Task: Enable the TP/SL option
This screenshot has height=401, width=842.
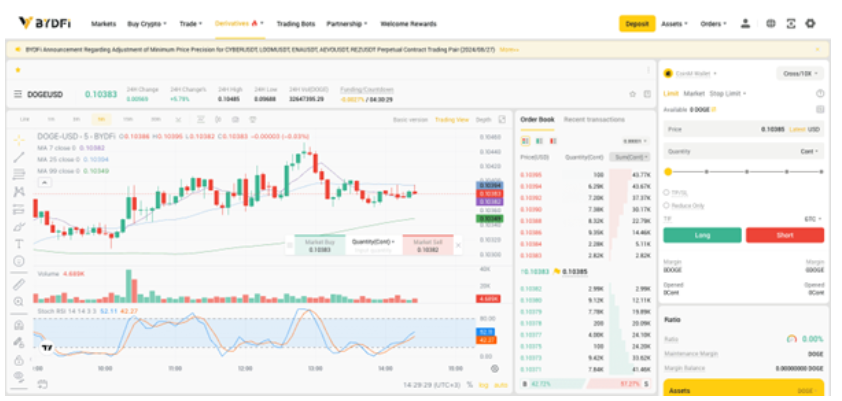Action: pos(666,192)
